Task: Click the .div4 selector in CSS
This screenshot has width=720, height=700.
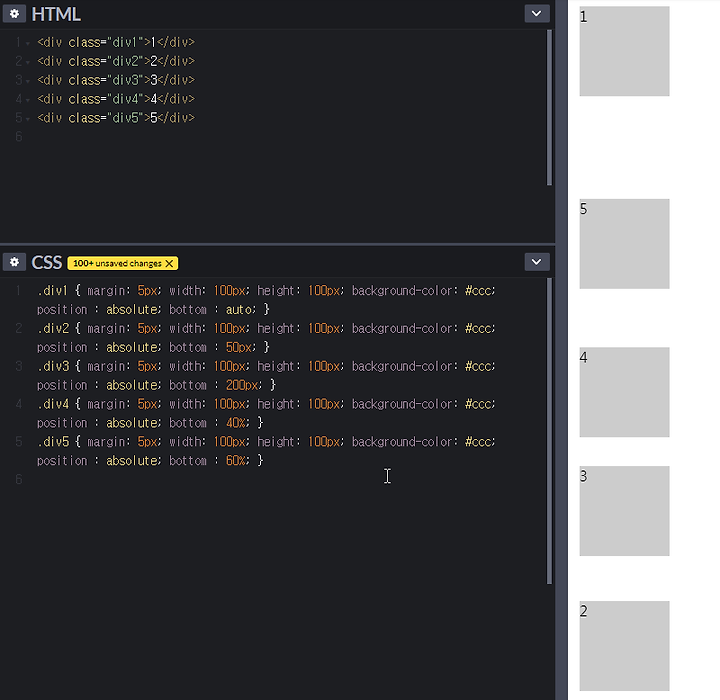Action: pos(53,404)
